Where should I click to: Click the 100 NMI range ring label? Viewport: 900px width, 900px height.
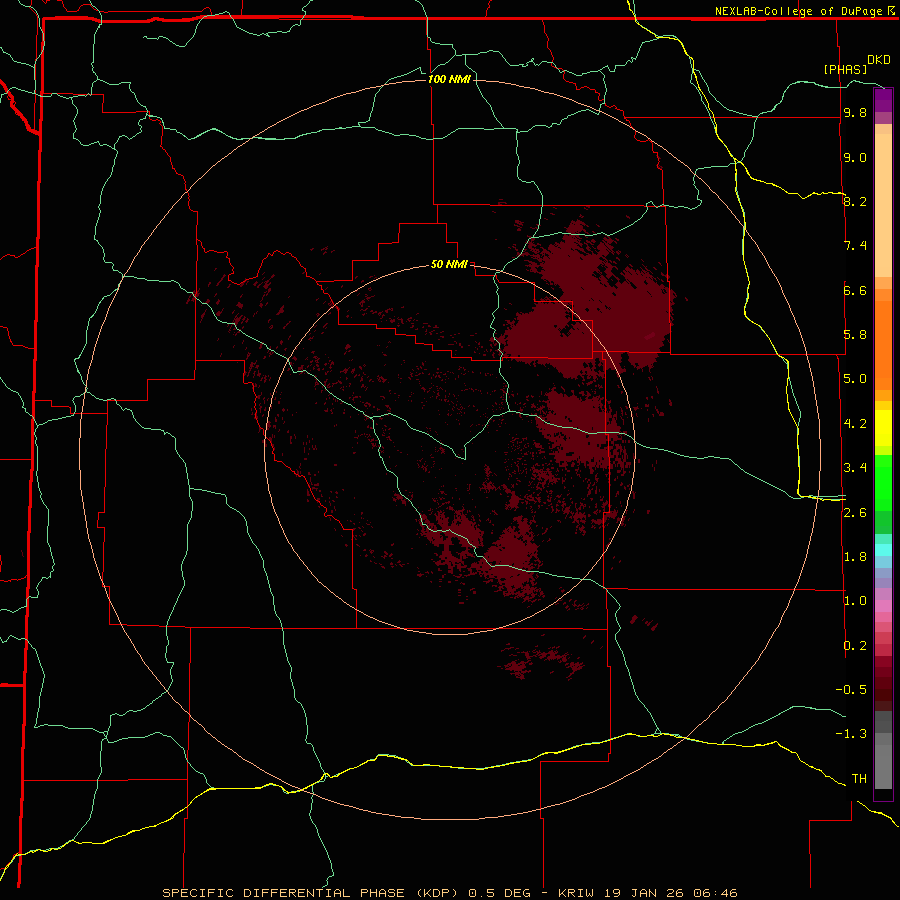(x=449, y=79)
